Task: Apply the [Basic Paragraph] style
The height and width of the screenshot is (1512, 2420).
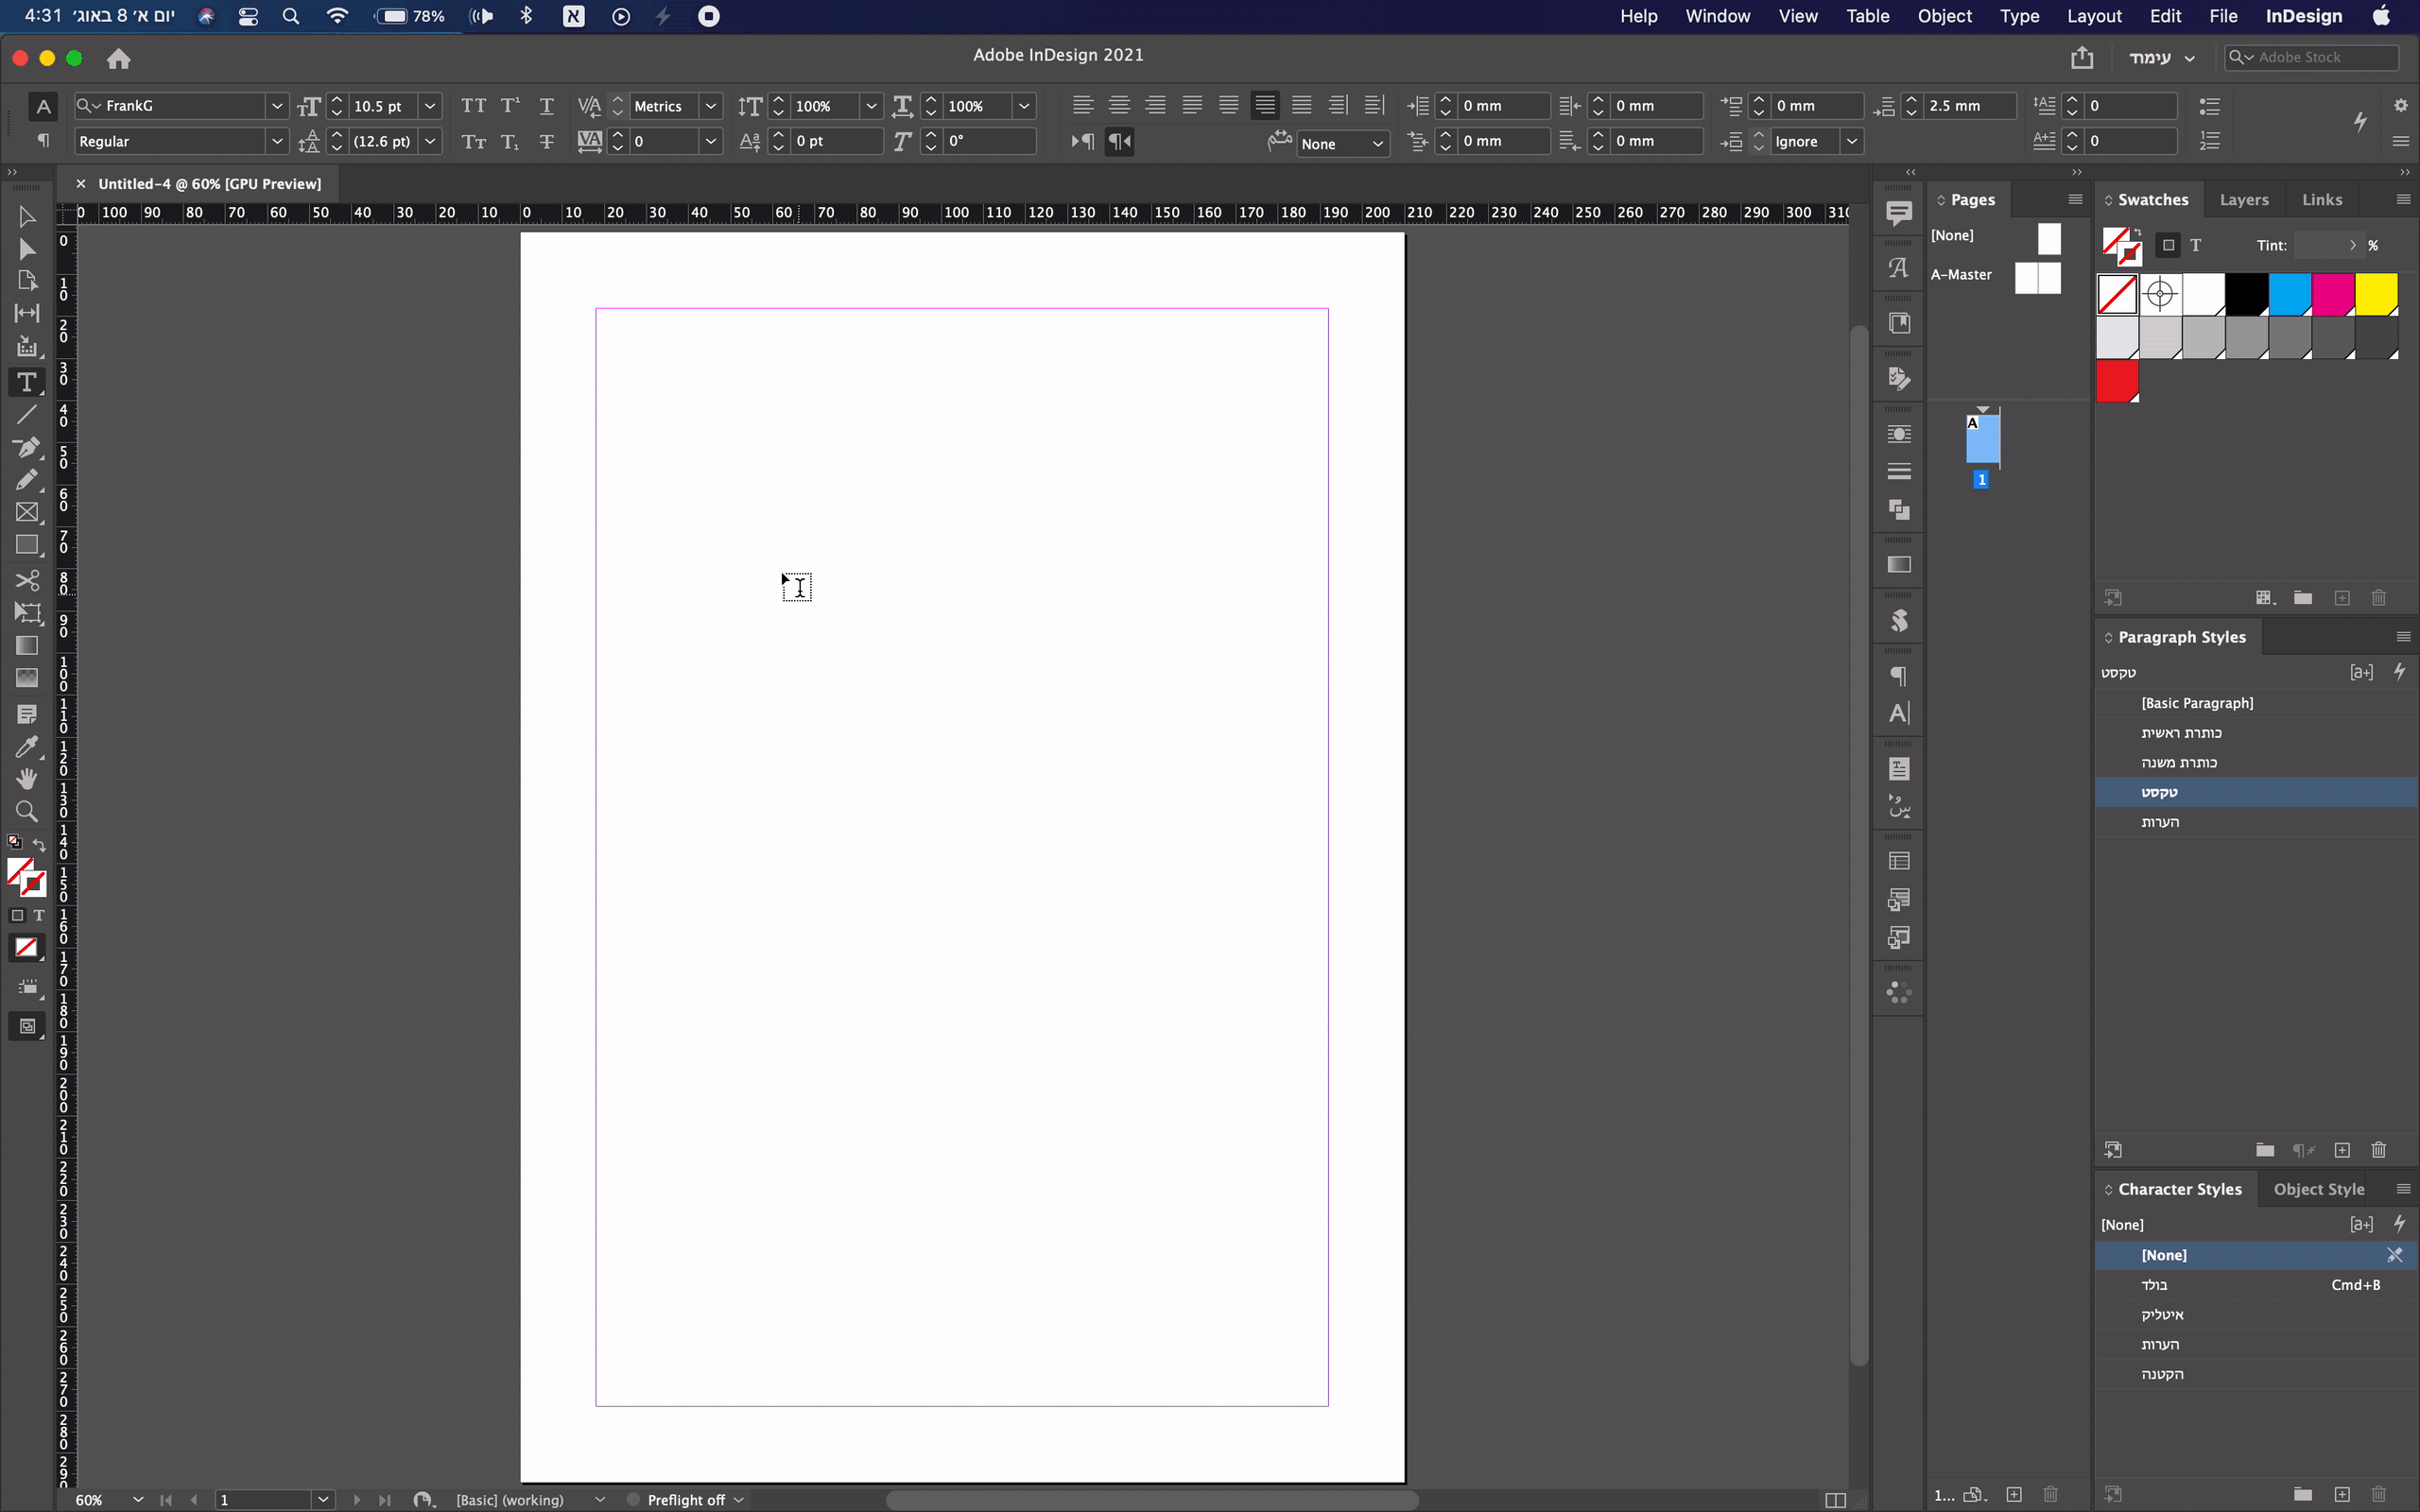Action: 2197,703
